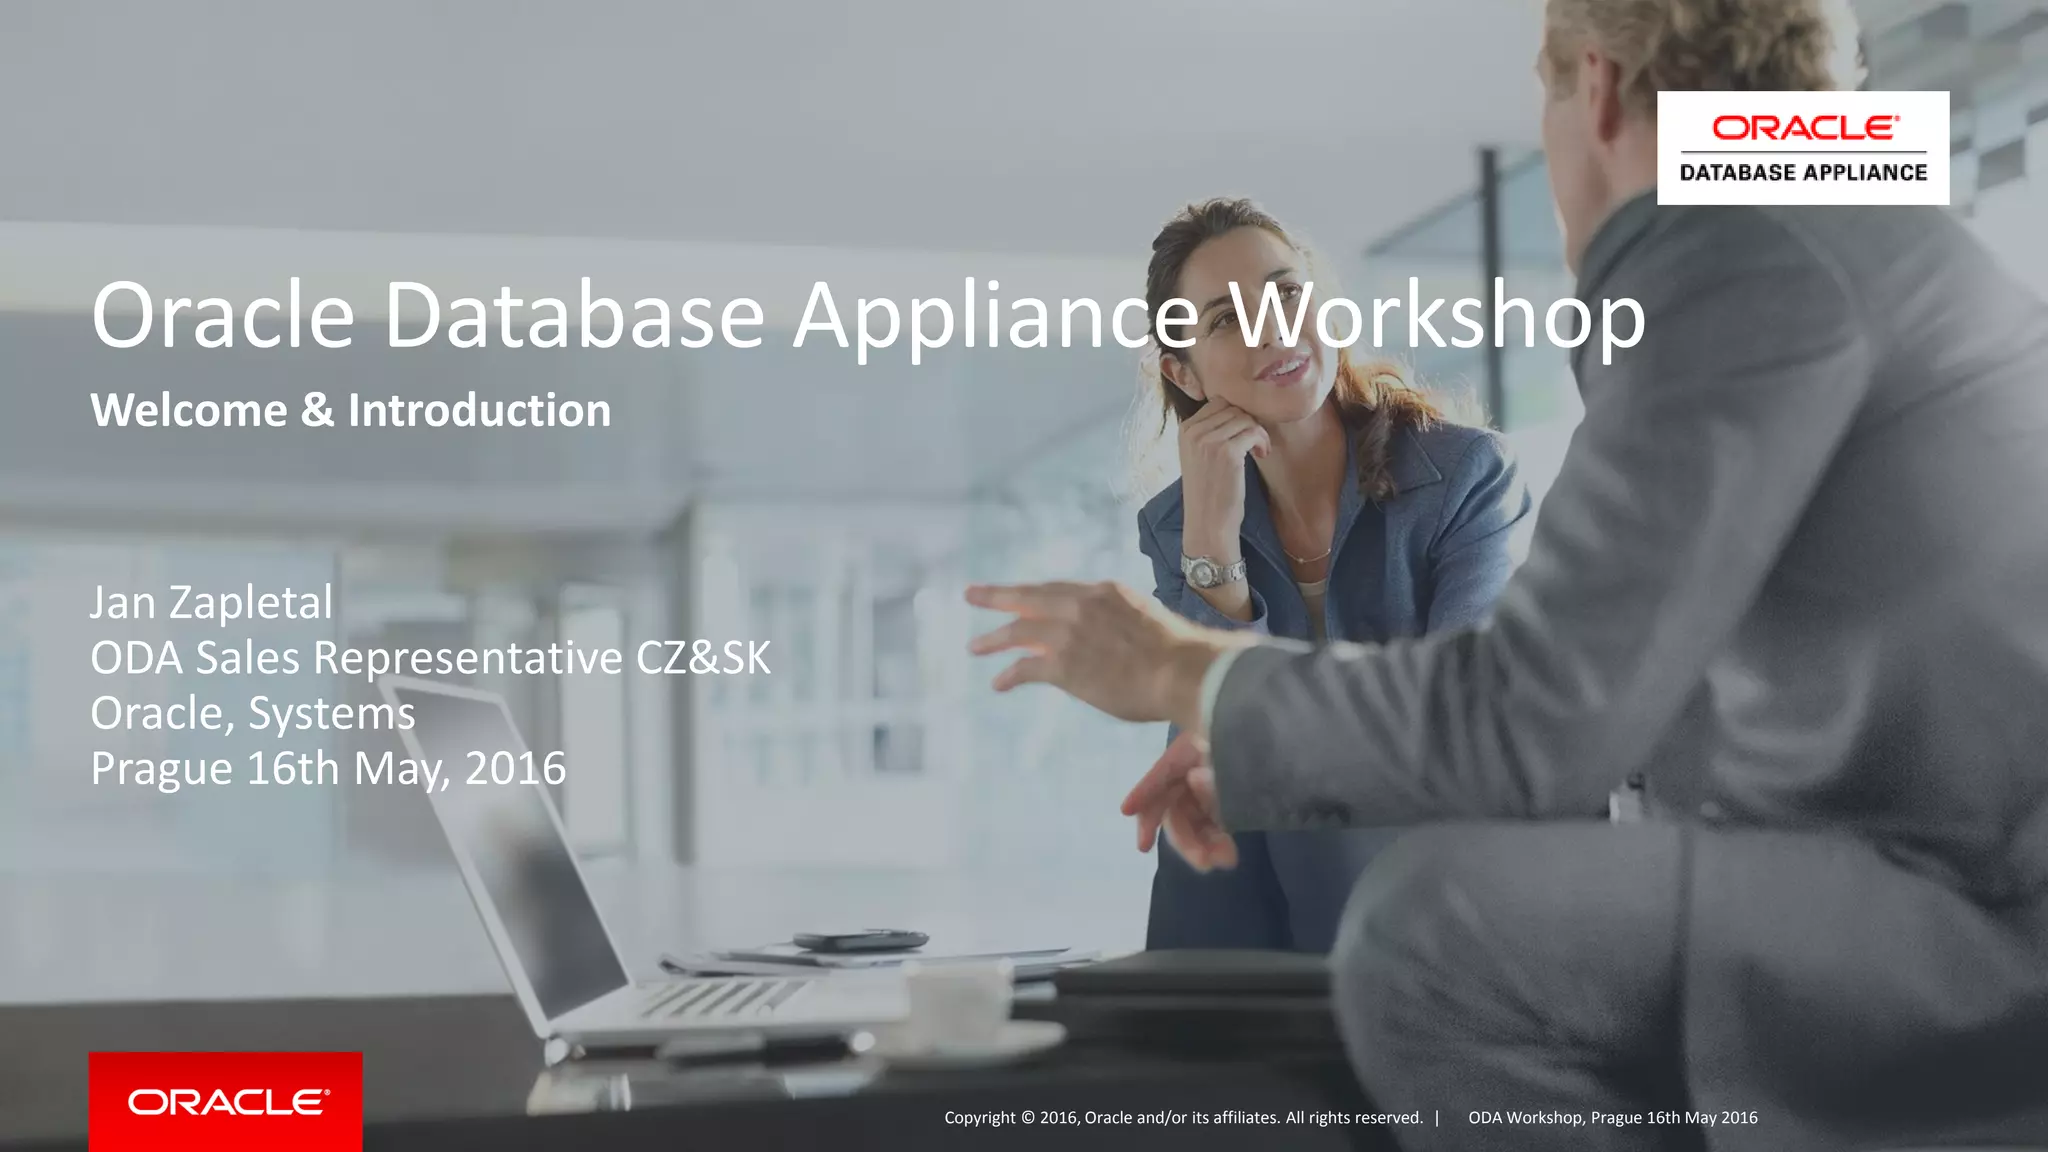Click the subtitle 'Welcome & Introduction'
The height and width of the screenshot is (1152, 2048).
(x=351, y=410)
